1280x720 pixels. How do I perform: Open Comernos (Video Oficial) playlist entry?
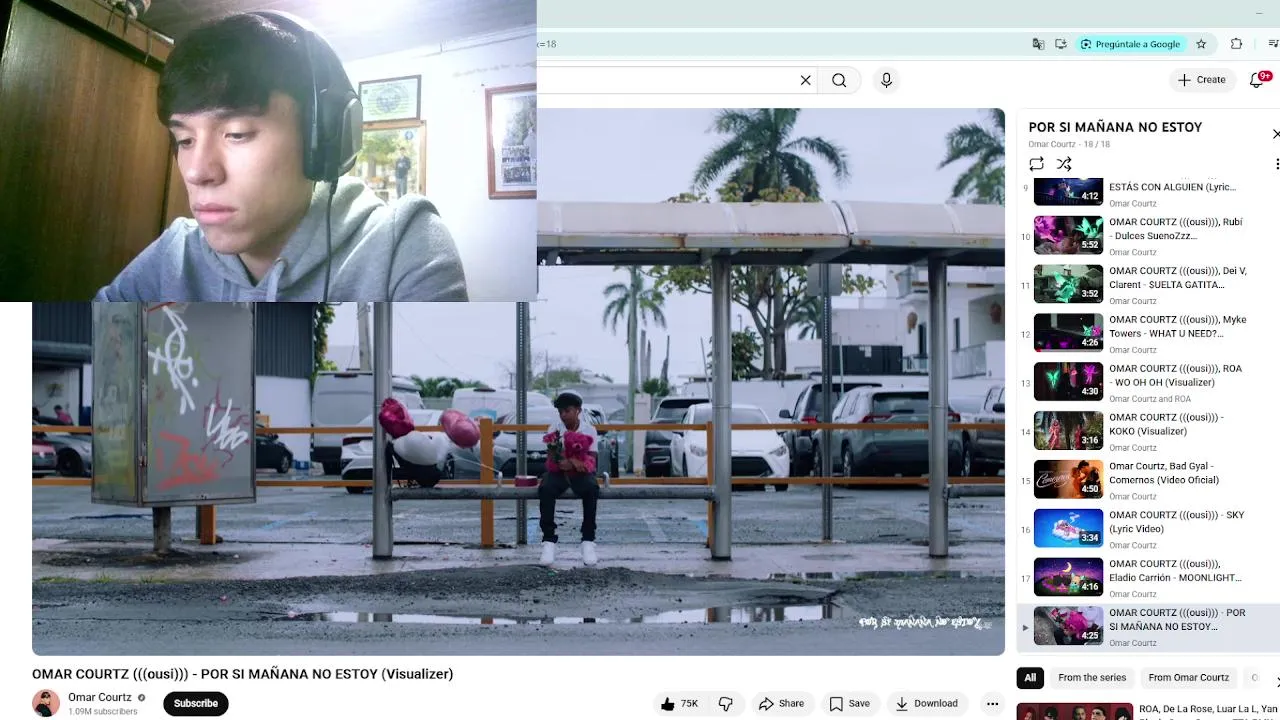click(x=1147, y=480)
